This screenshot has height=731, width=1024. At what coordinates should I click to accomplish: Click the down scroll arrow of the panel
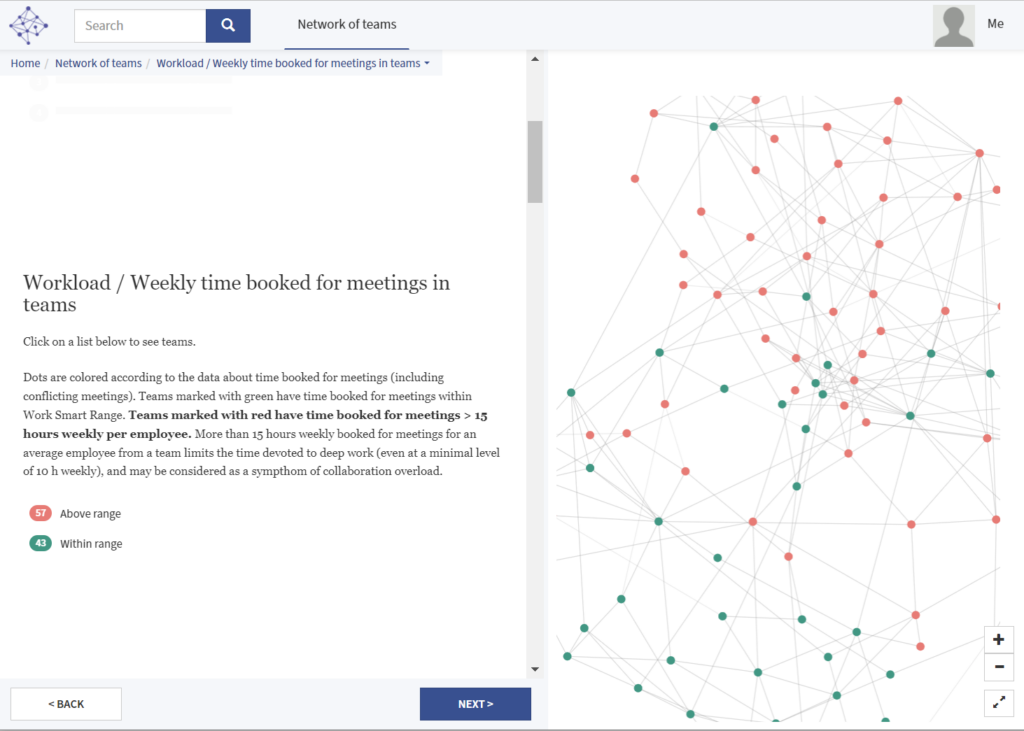point(534,671)
